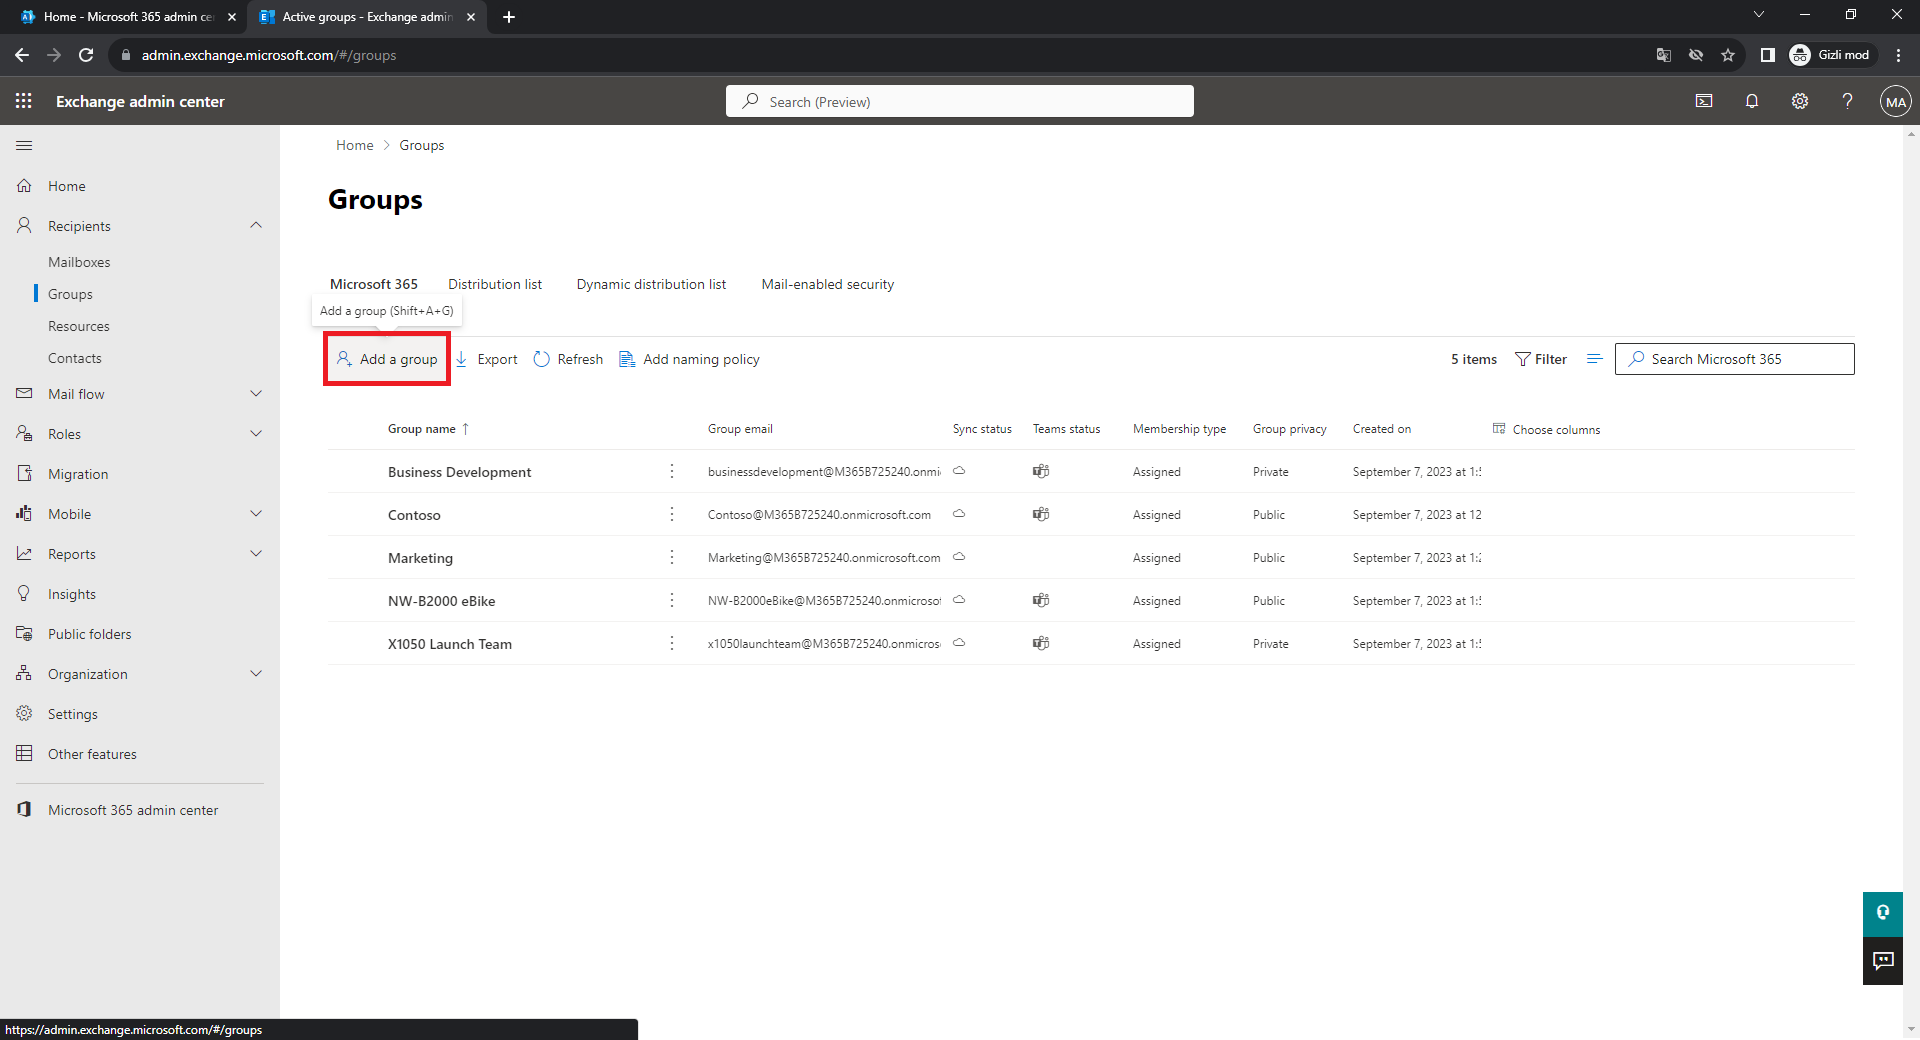Click the notifications bell icon

(x=1752, y=101)
